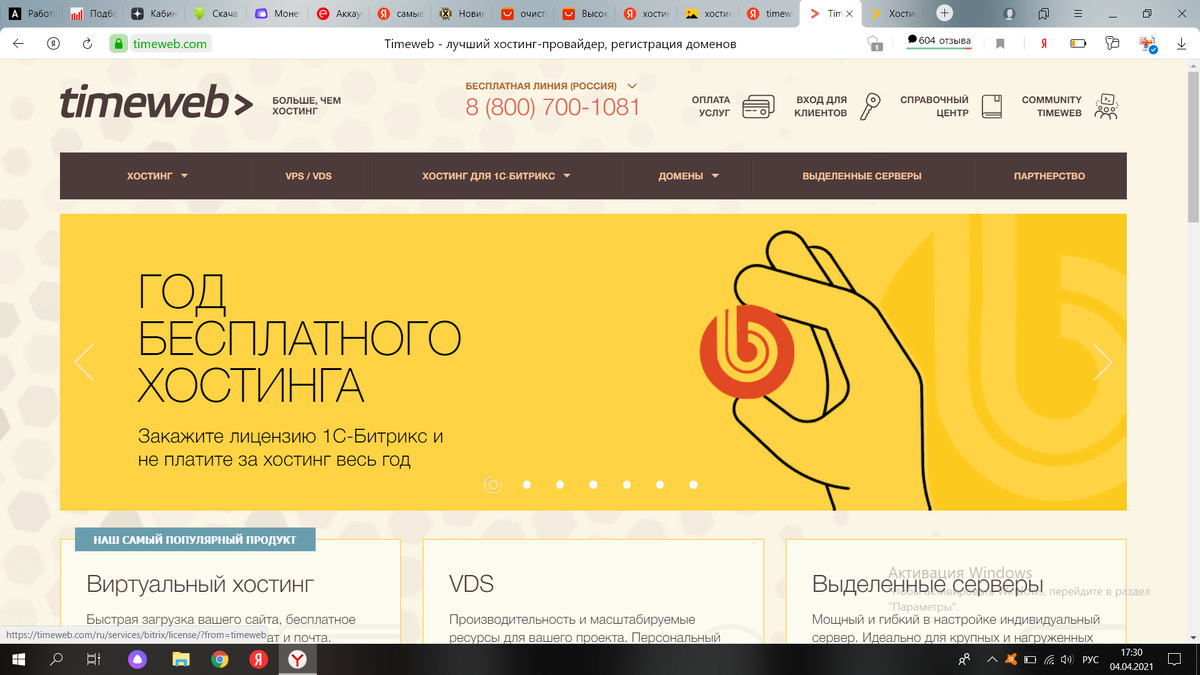Click the phone number 8 (800) 700-1081
Viewport: 1200px width, 675px height.
[553, 107]
